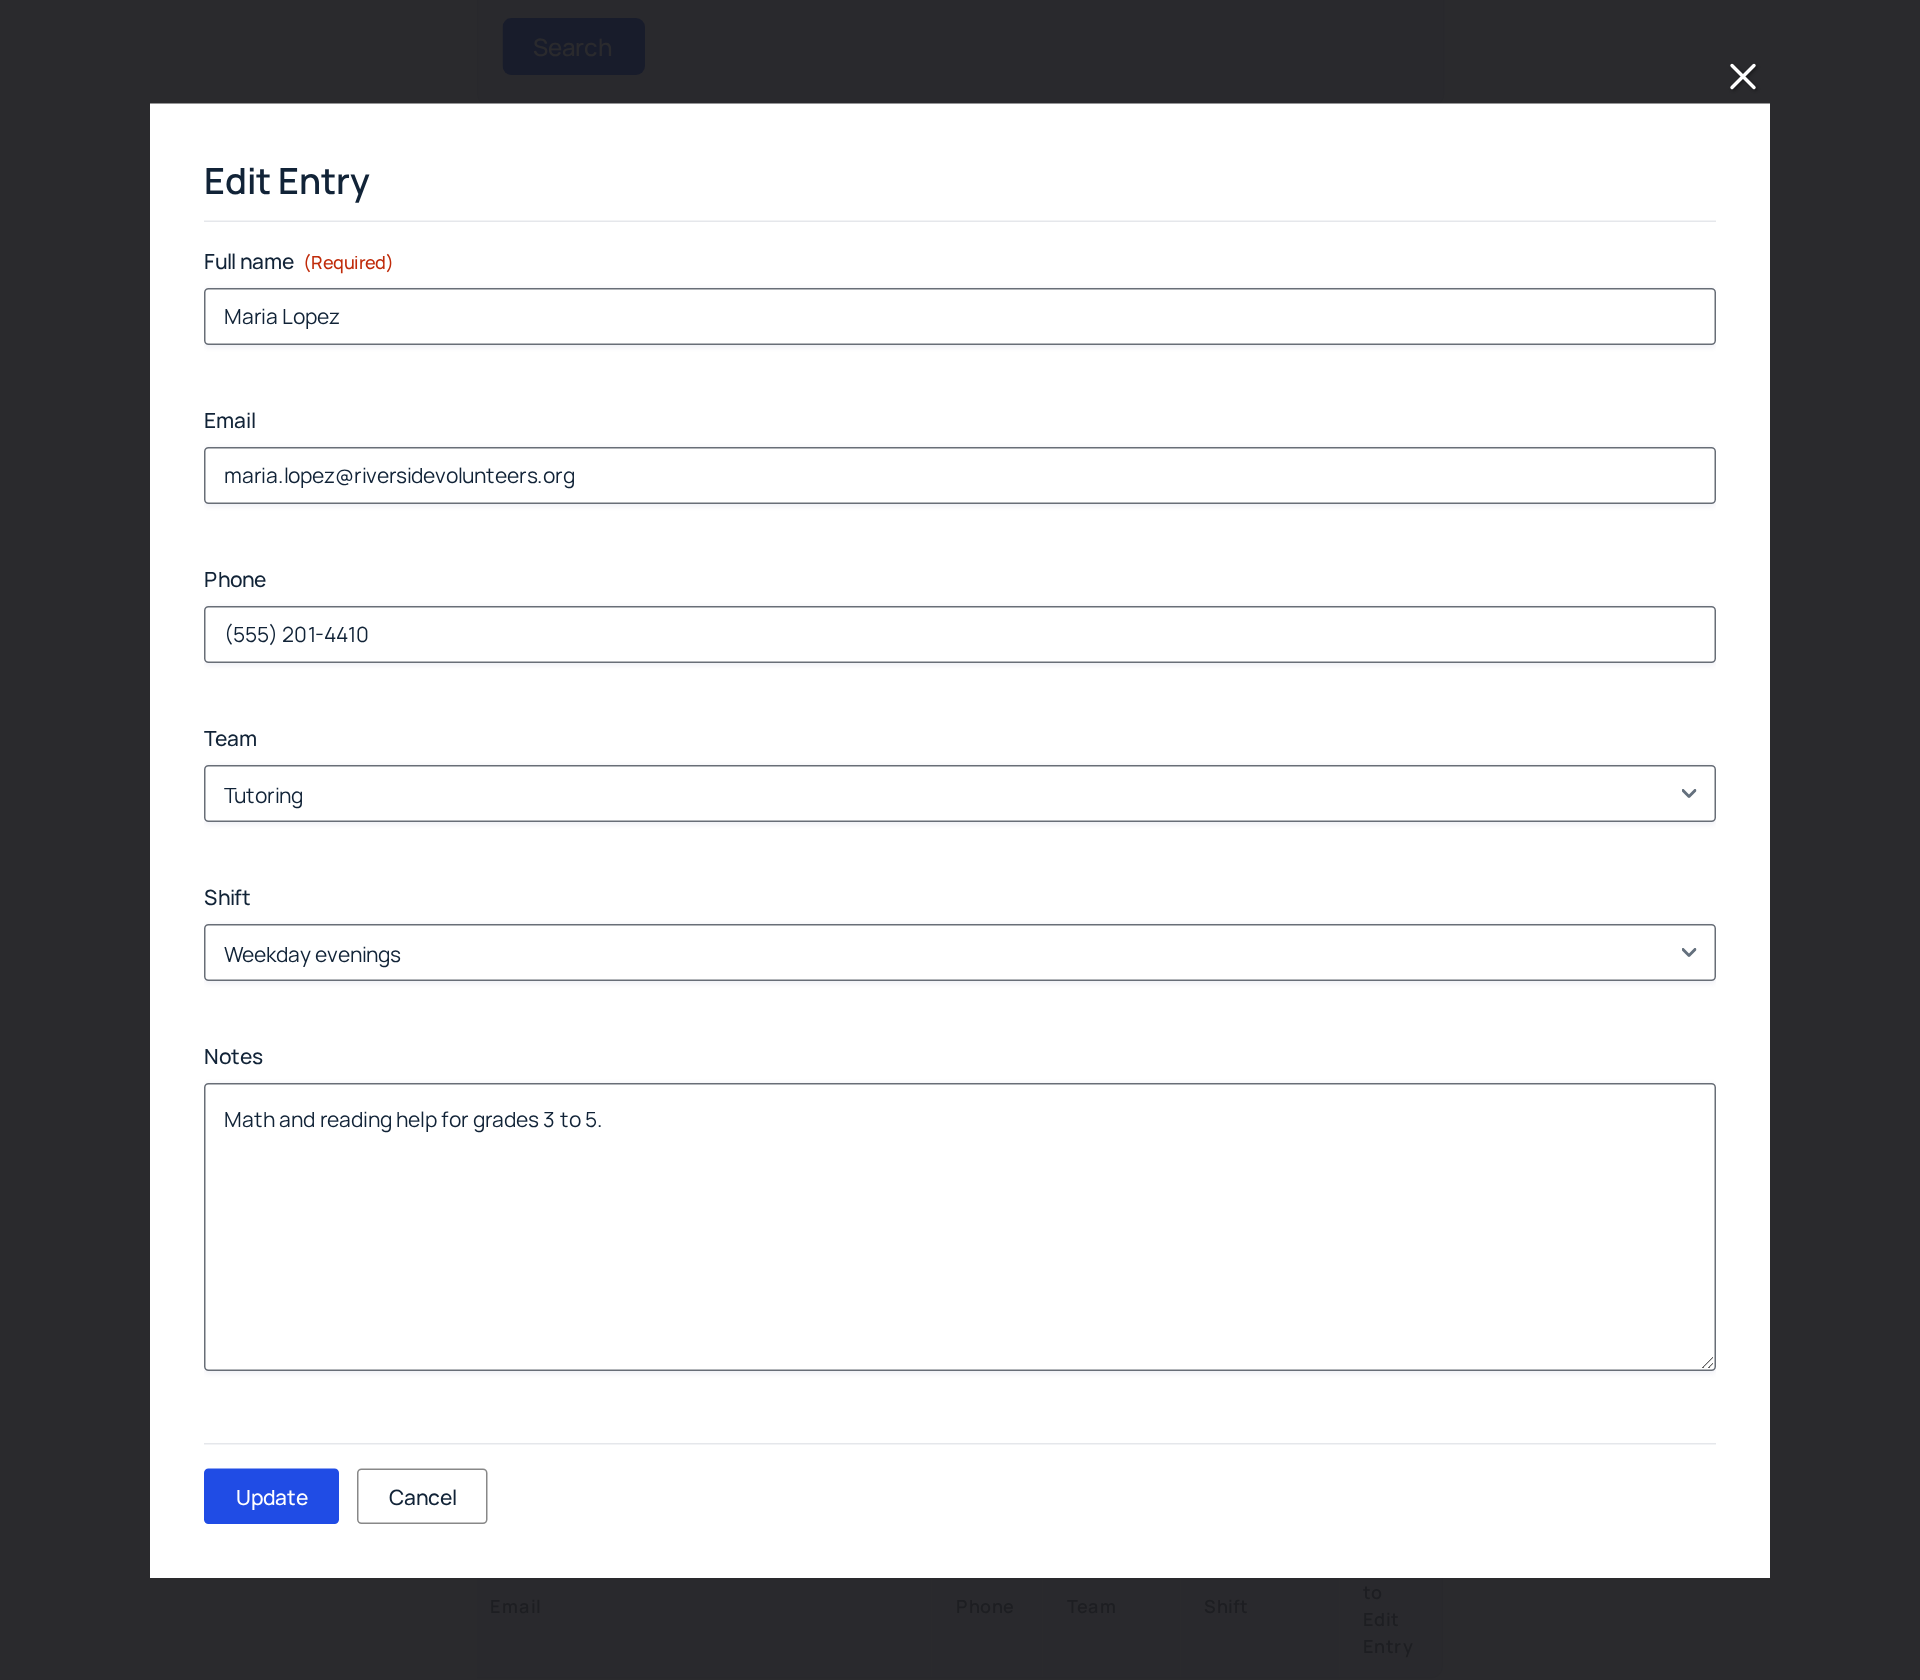The image size is (1920, 1680).
Task: Click the Full name label
Action: click(249, 262)
